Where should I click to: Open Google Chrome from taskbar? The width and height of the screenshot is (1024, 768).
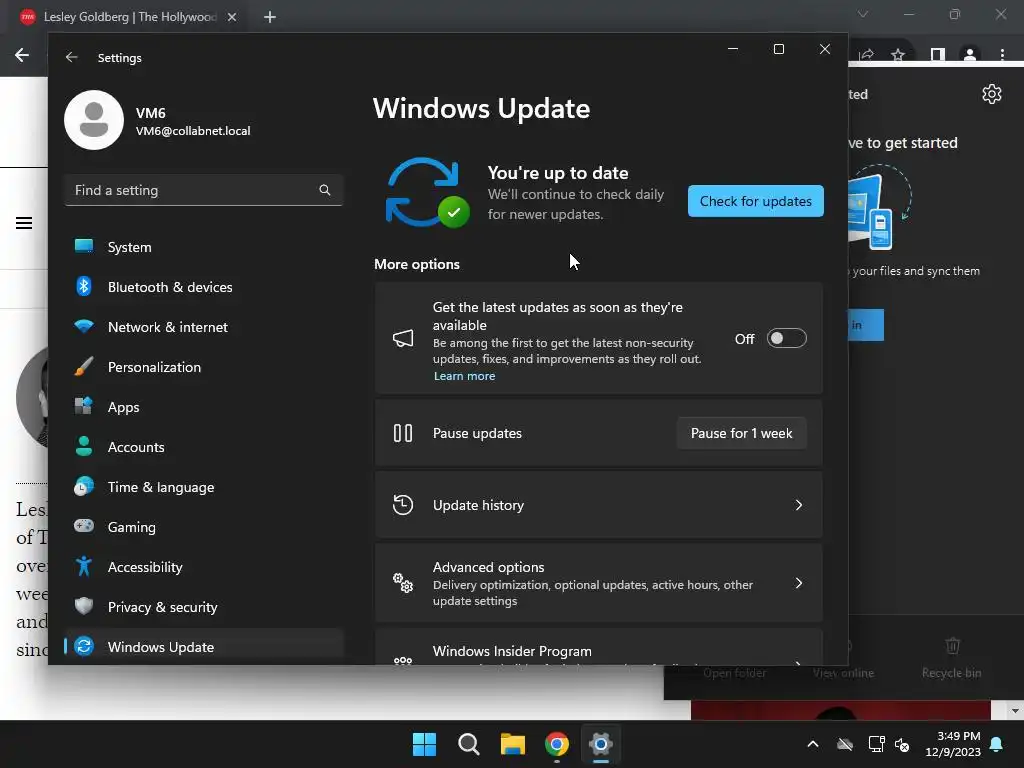[x=557, y=744]
